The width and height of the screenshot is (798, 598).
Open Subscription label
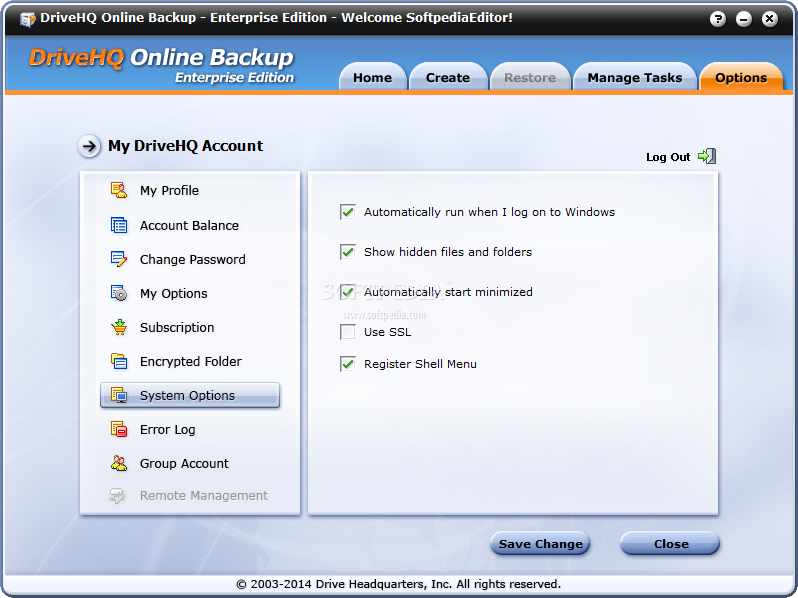pyautogui.click(x=177, y=328)
